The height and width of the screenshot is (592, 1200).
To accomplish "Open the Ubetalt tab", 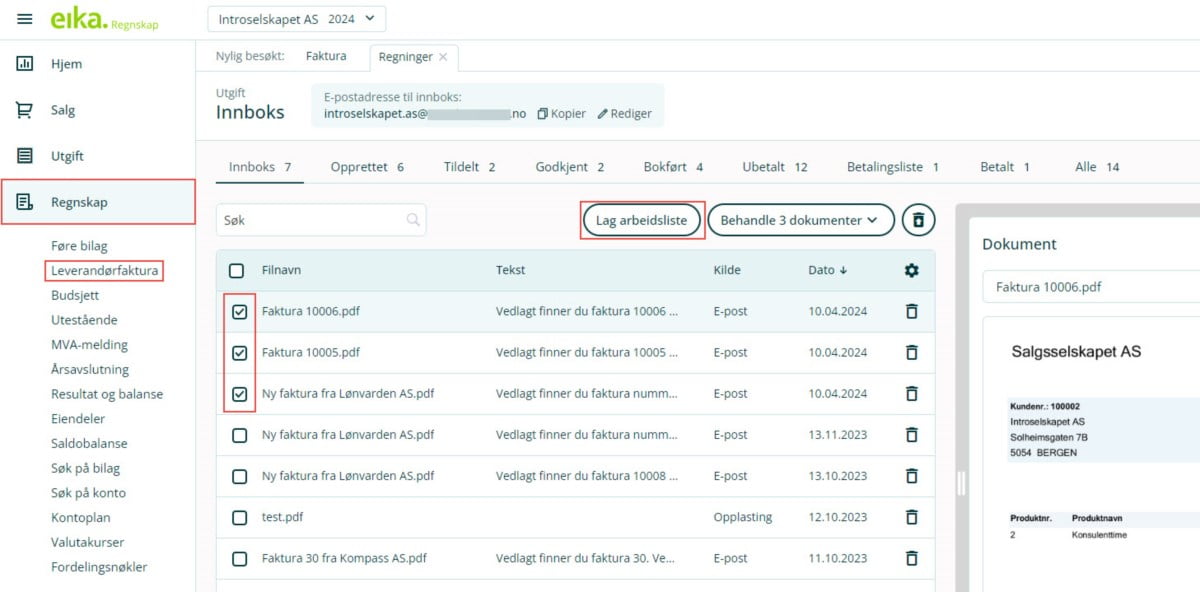I will 773,167.
